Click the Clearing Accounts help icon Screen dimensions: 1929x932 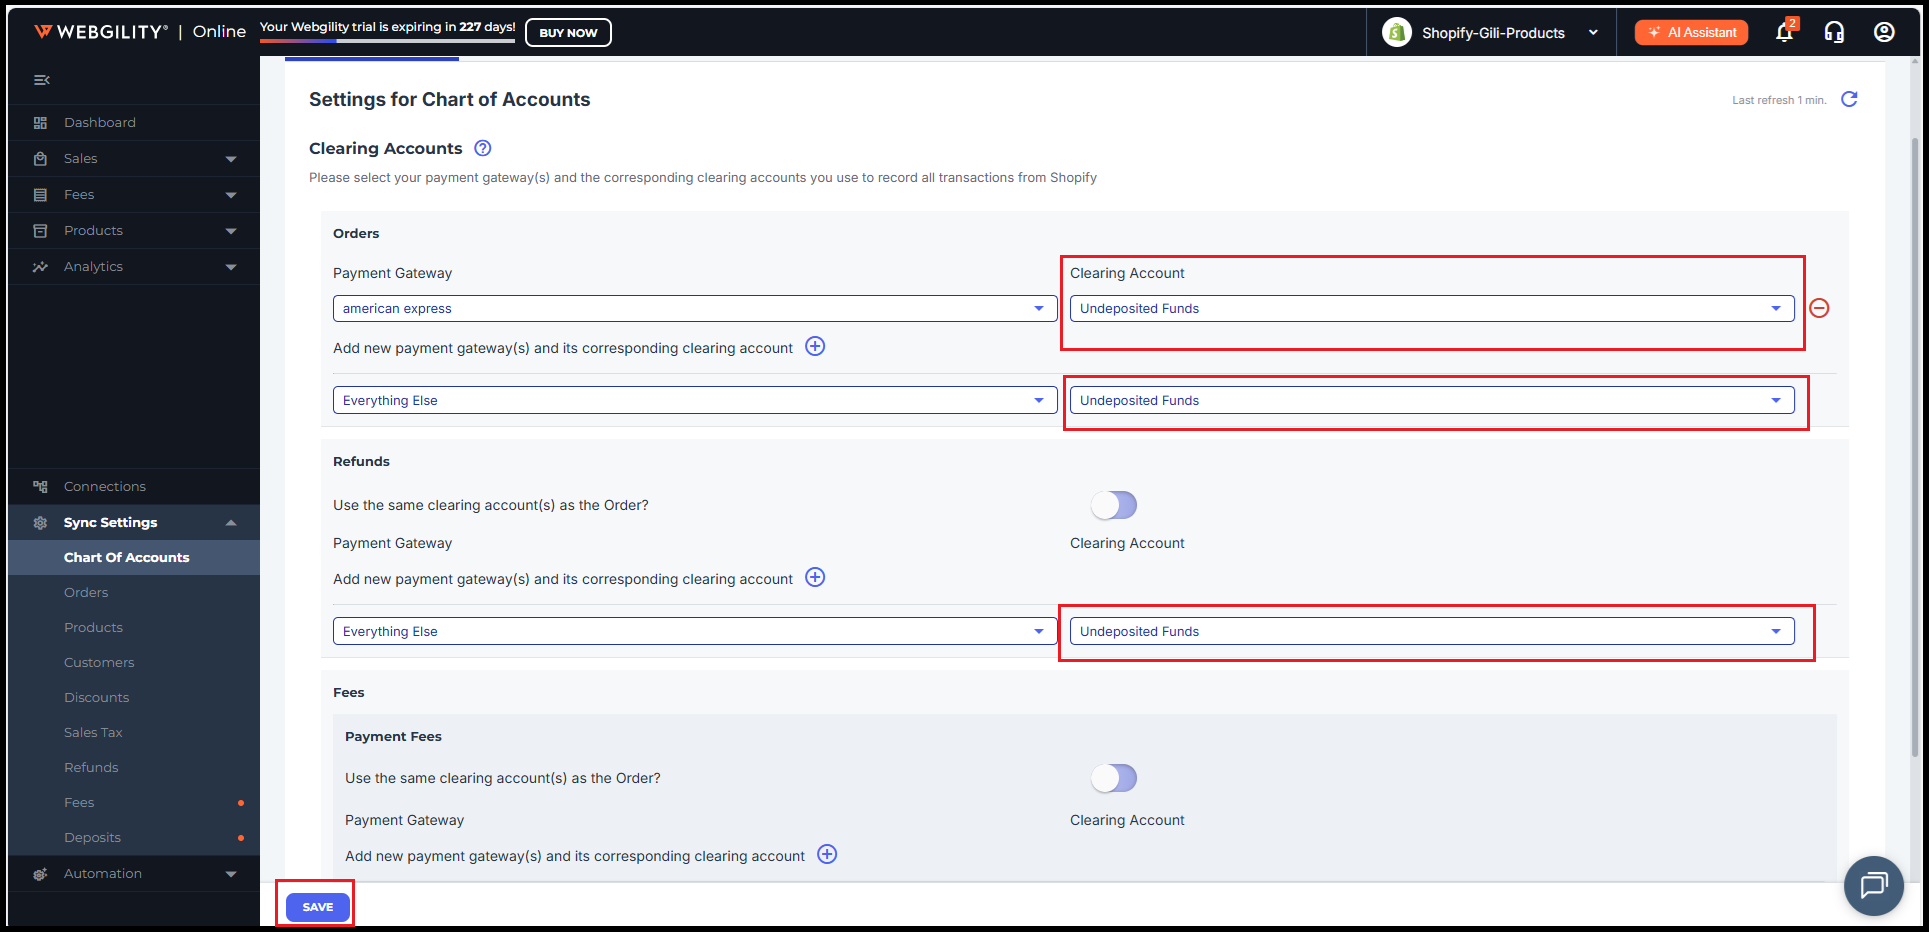[483, 148]
